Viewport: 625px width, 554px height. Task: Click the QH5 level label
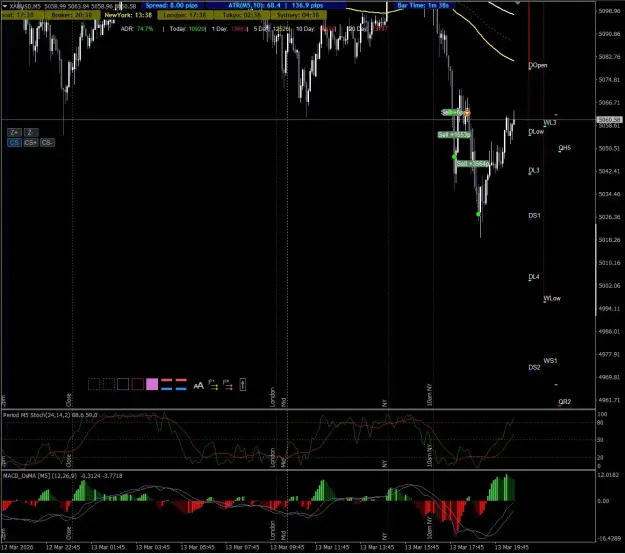[x=564, y=148]
